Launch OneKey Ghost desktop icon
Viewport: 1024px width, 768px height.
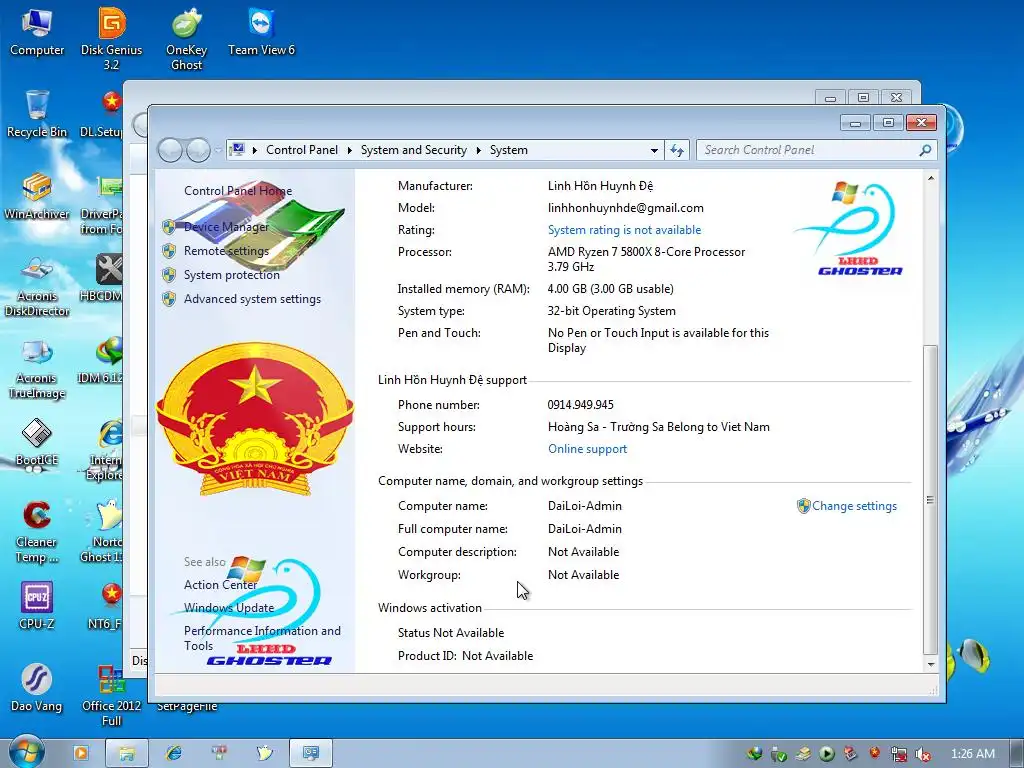(186, 38)
